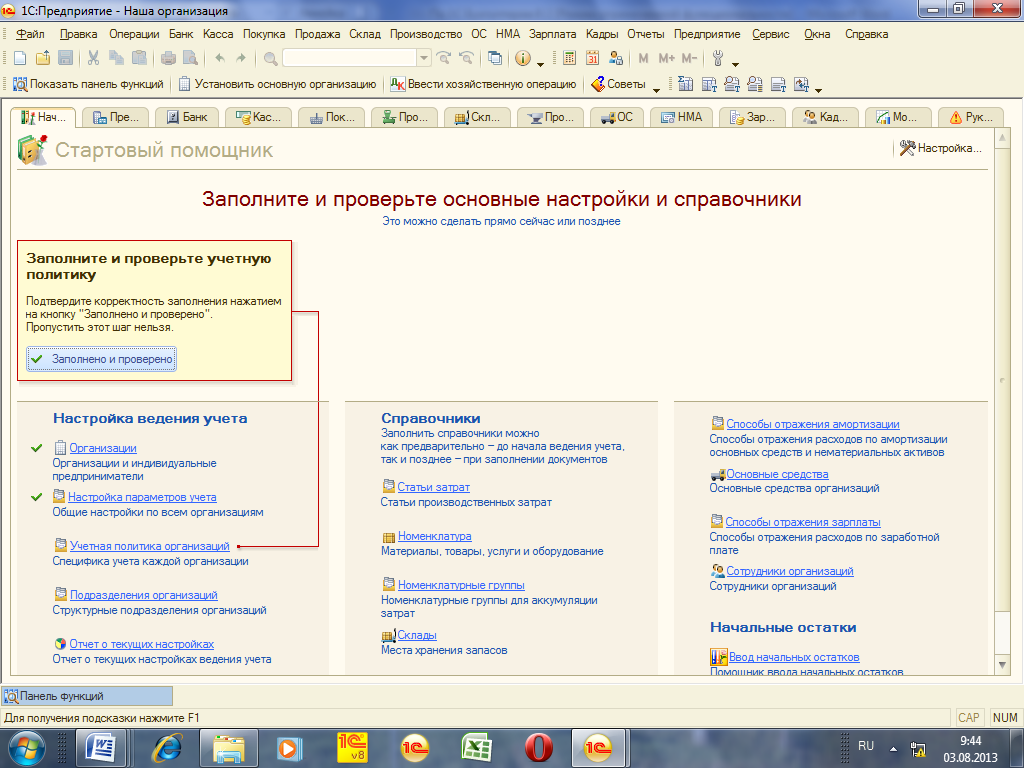Open the Calendar icon
Image resolution: width=1024 pixels, height=768 pixels.
592,58
